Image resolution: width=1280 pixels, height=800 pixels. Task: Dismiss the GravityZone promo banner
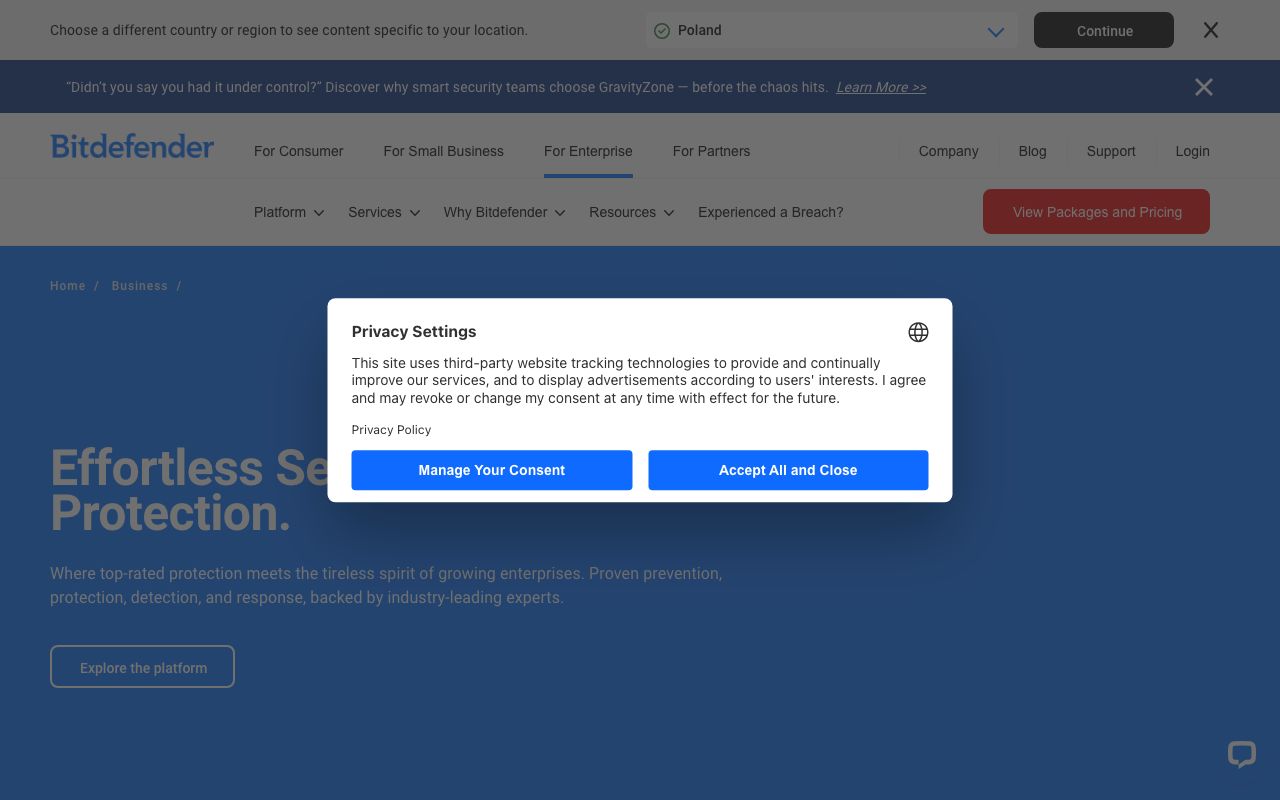tap(1204, 87)
